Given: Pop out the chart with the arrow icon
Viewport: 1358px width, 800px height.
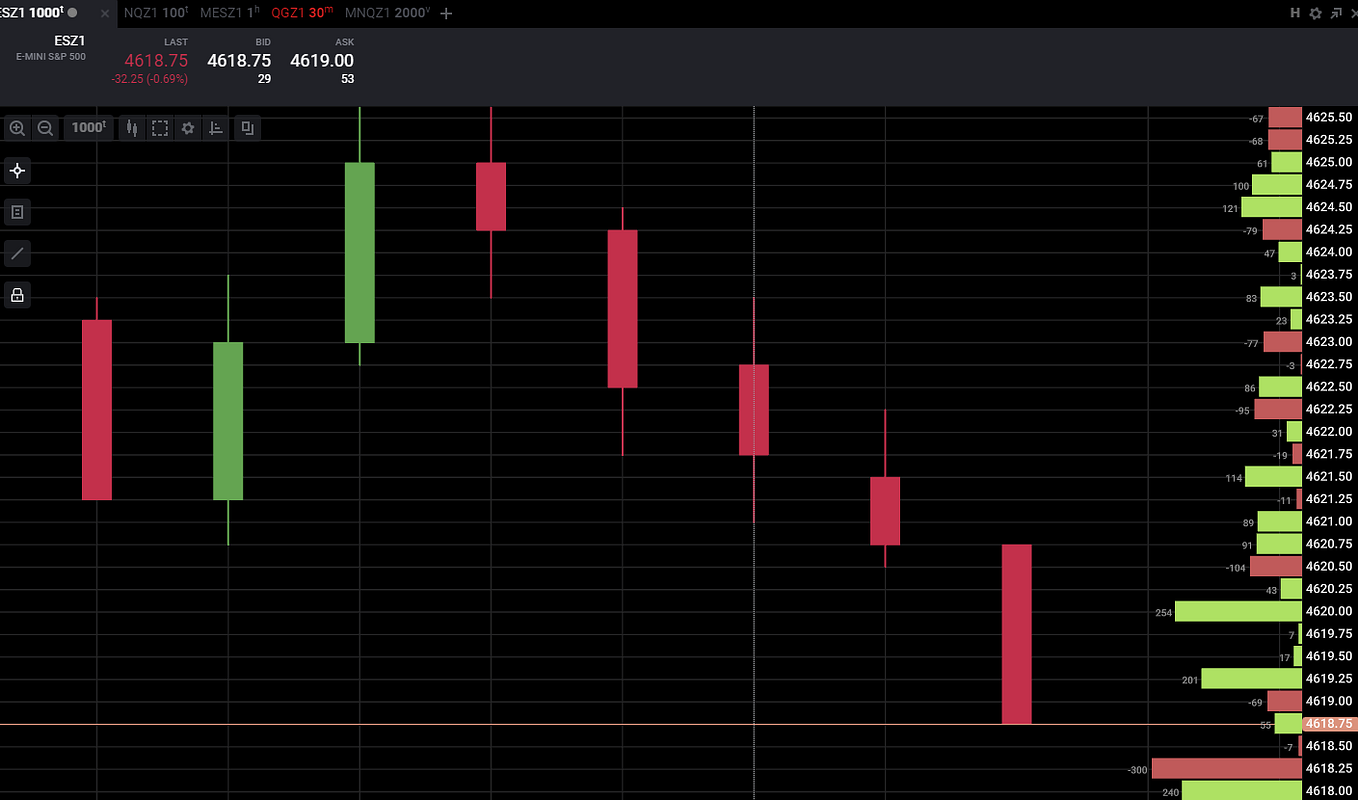Looking at the screenshot, I should (1336, 14).
